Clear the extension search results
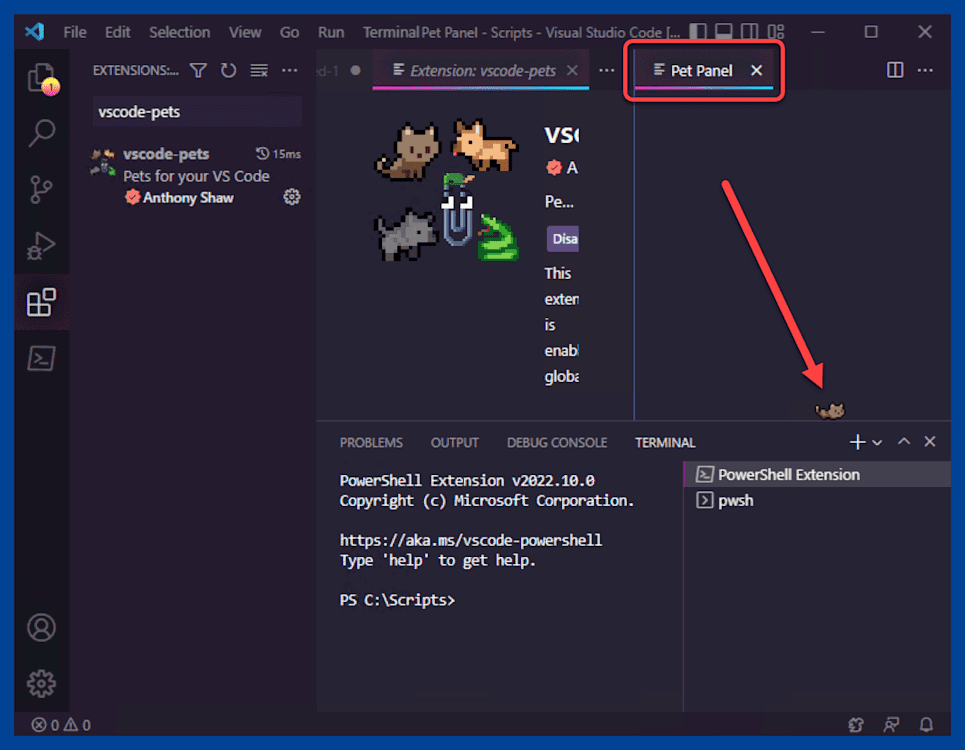This screenshot has width=965, height=750. (x=258, y=70)
